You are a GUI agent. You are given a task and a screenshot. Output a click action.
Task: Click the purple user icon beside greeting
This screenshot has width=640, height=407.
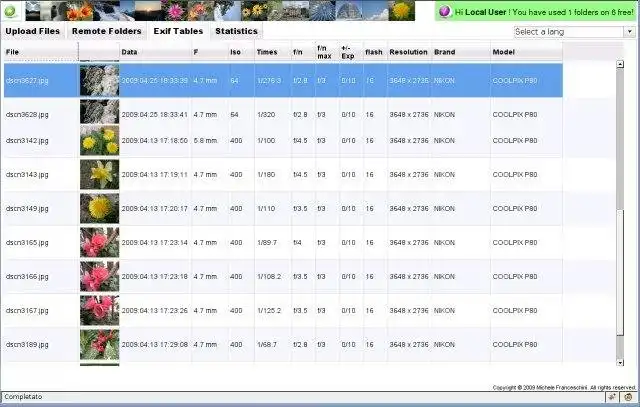tap(445, 11)
